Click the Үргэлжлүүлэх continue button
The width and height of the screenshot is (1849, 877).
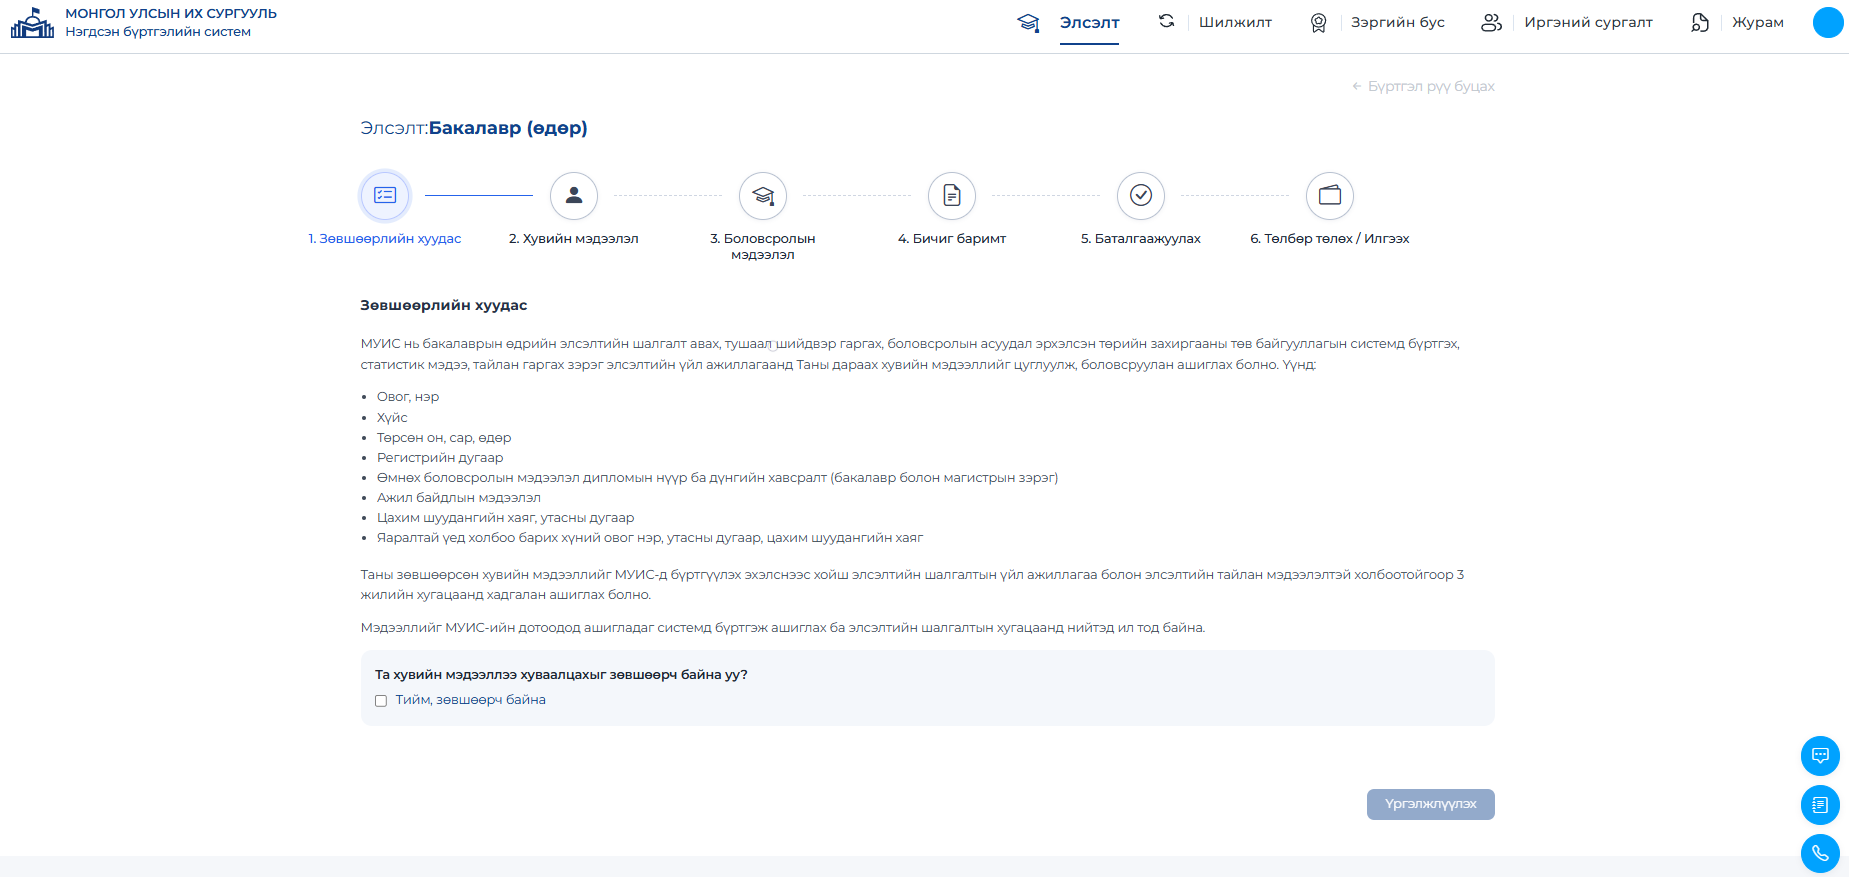[x=1431, y=804]
